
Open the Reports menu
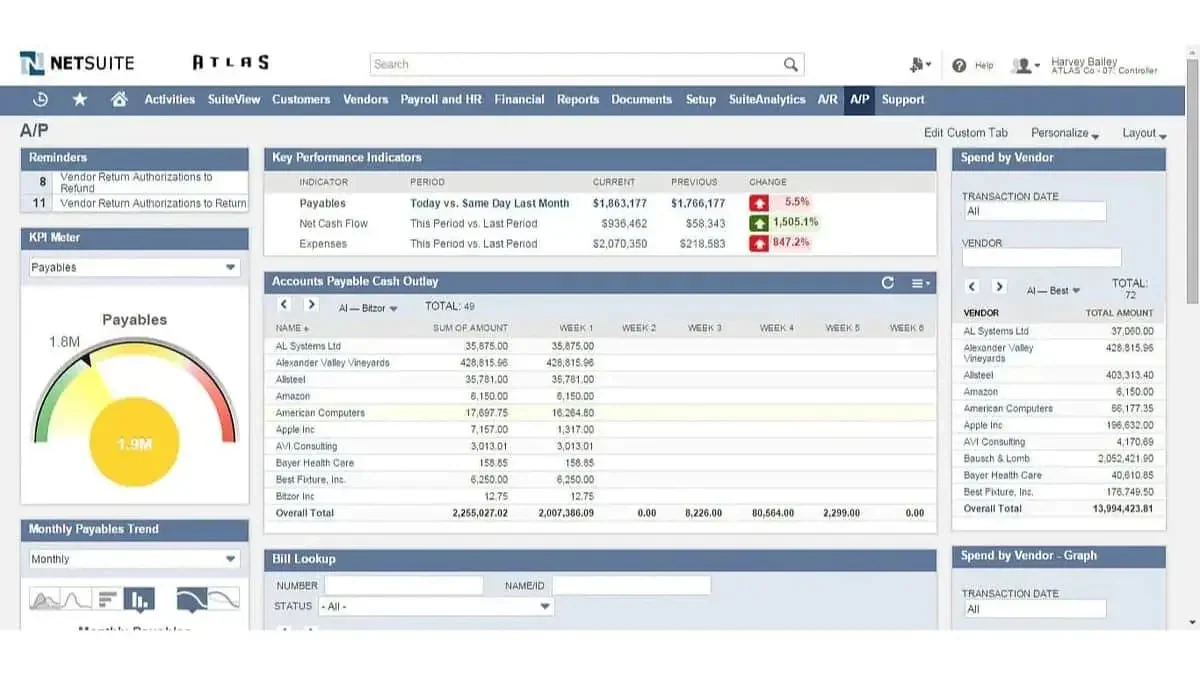click(x=578, y=99)
